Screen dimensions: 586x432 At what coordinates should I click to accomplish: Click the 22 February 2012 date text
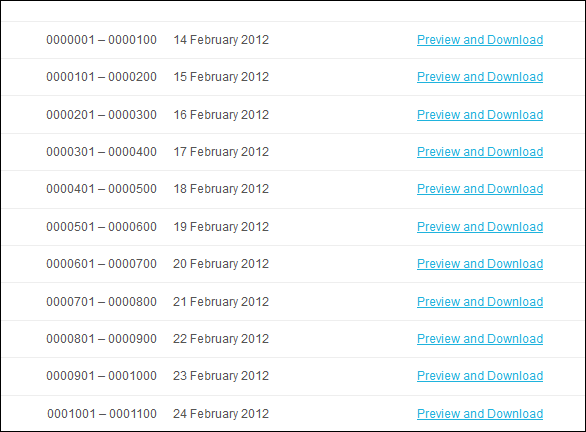coord(221,339)
